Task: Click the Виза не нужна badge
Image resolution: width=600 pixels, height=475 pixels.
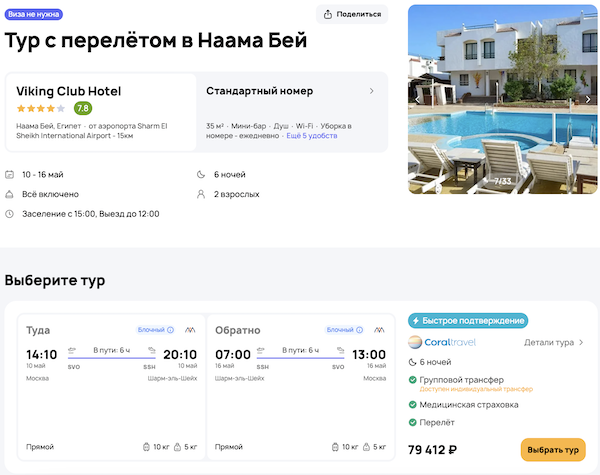Action: 33,14
